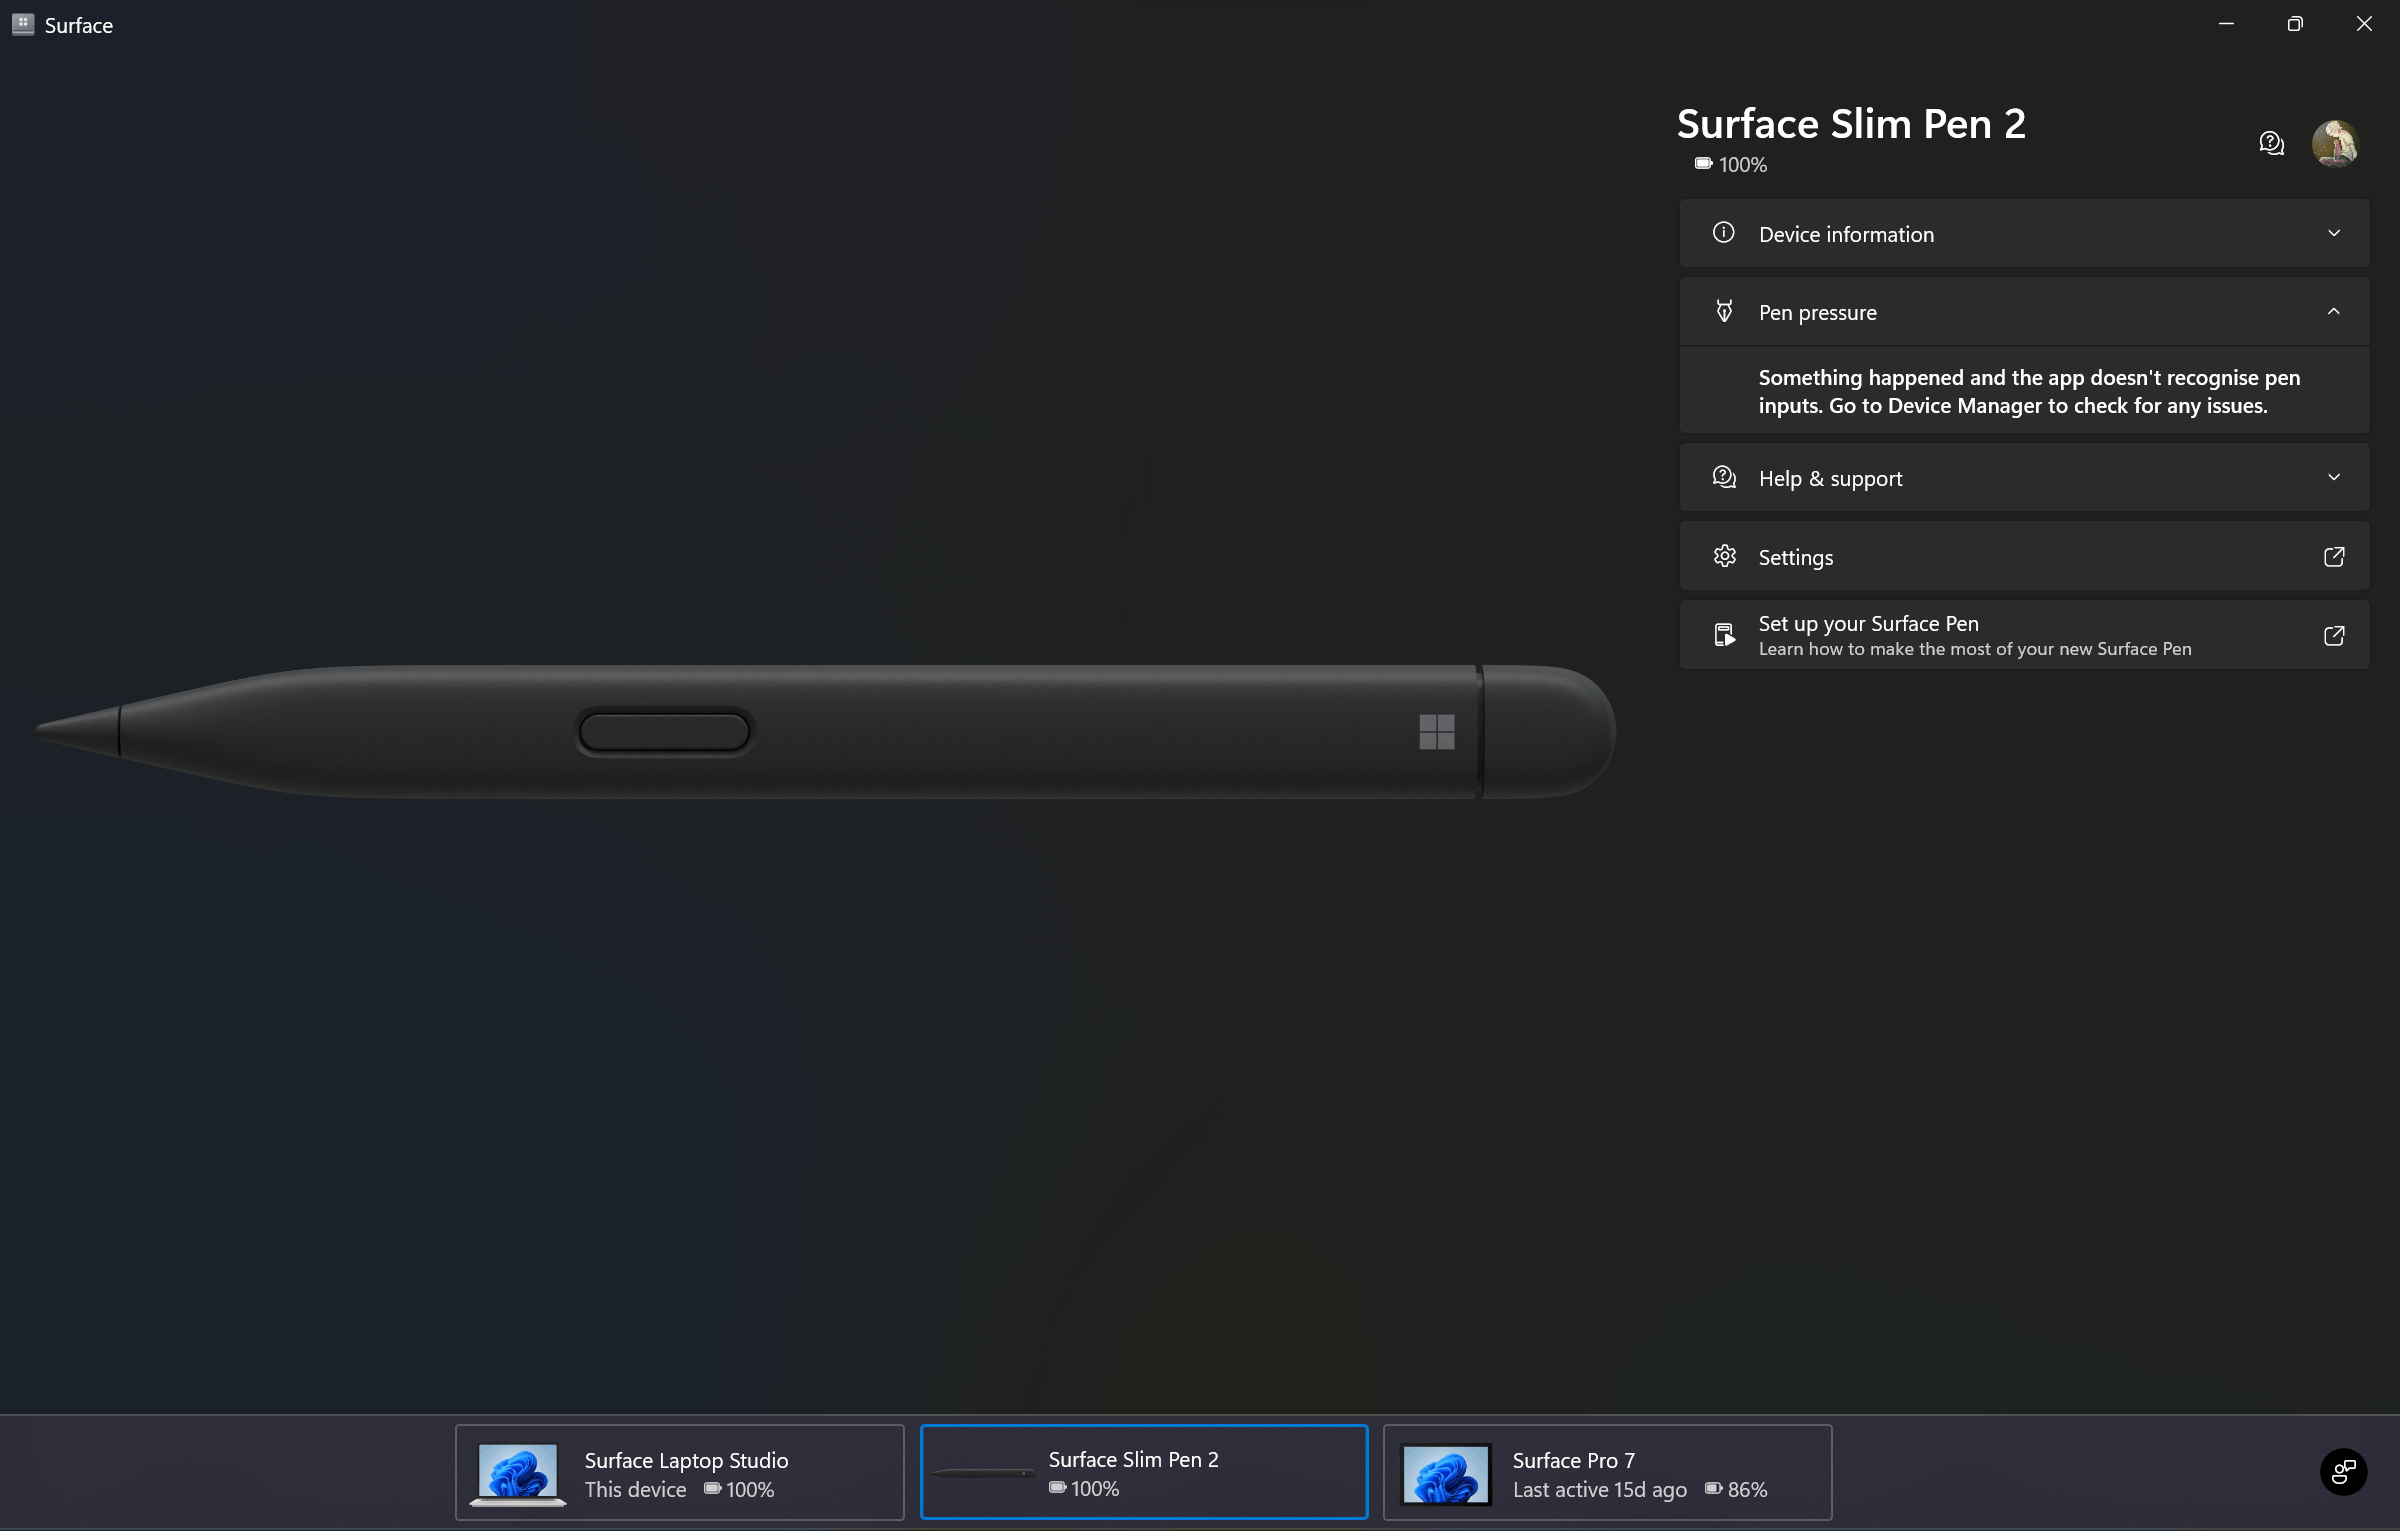Click the Surface Laptop Studio thumbnail image
The width and height of the screenshot is (2400, 1531).
coord(517,1473)
